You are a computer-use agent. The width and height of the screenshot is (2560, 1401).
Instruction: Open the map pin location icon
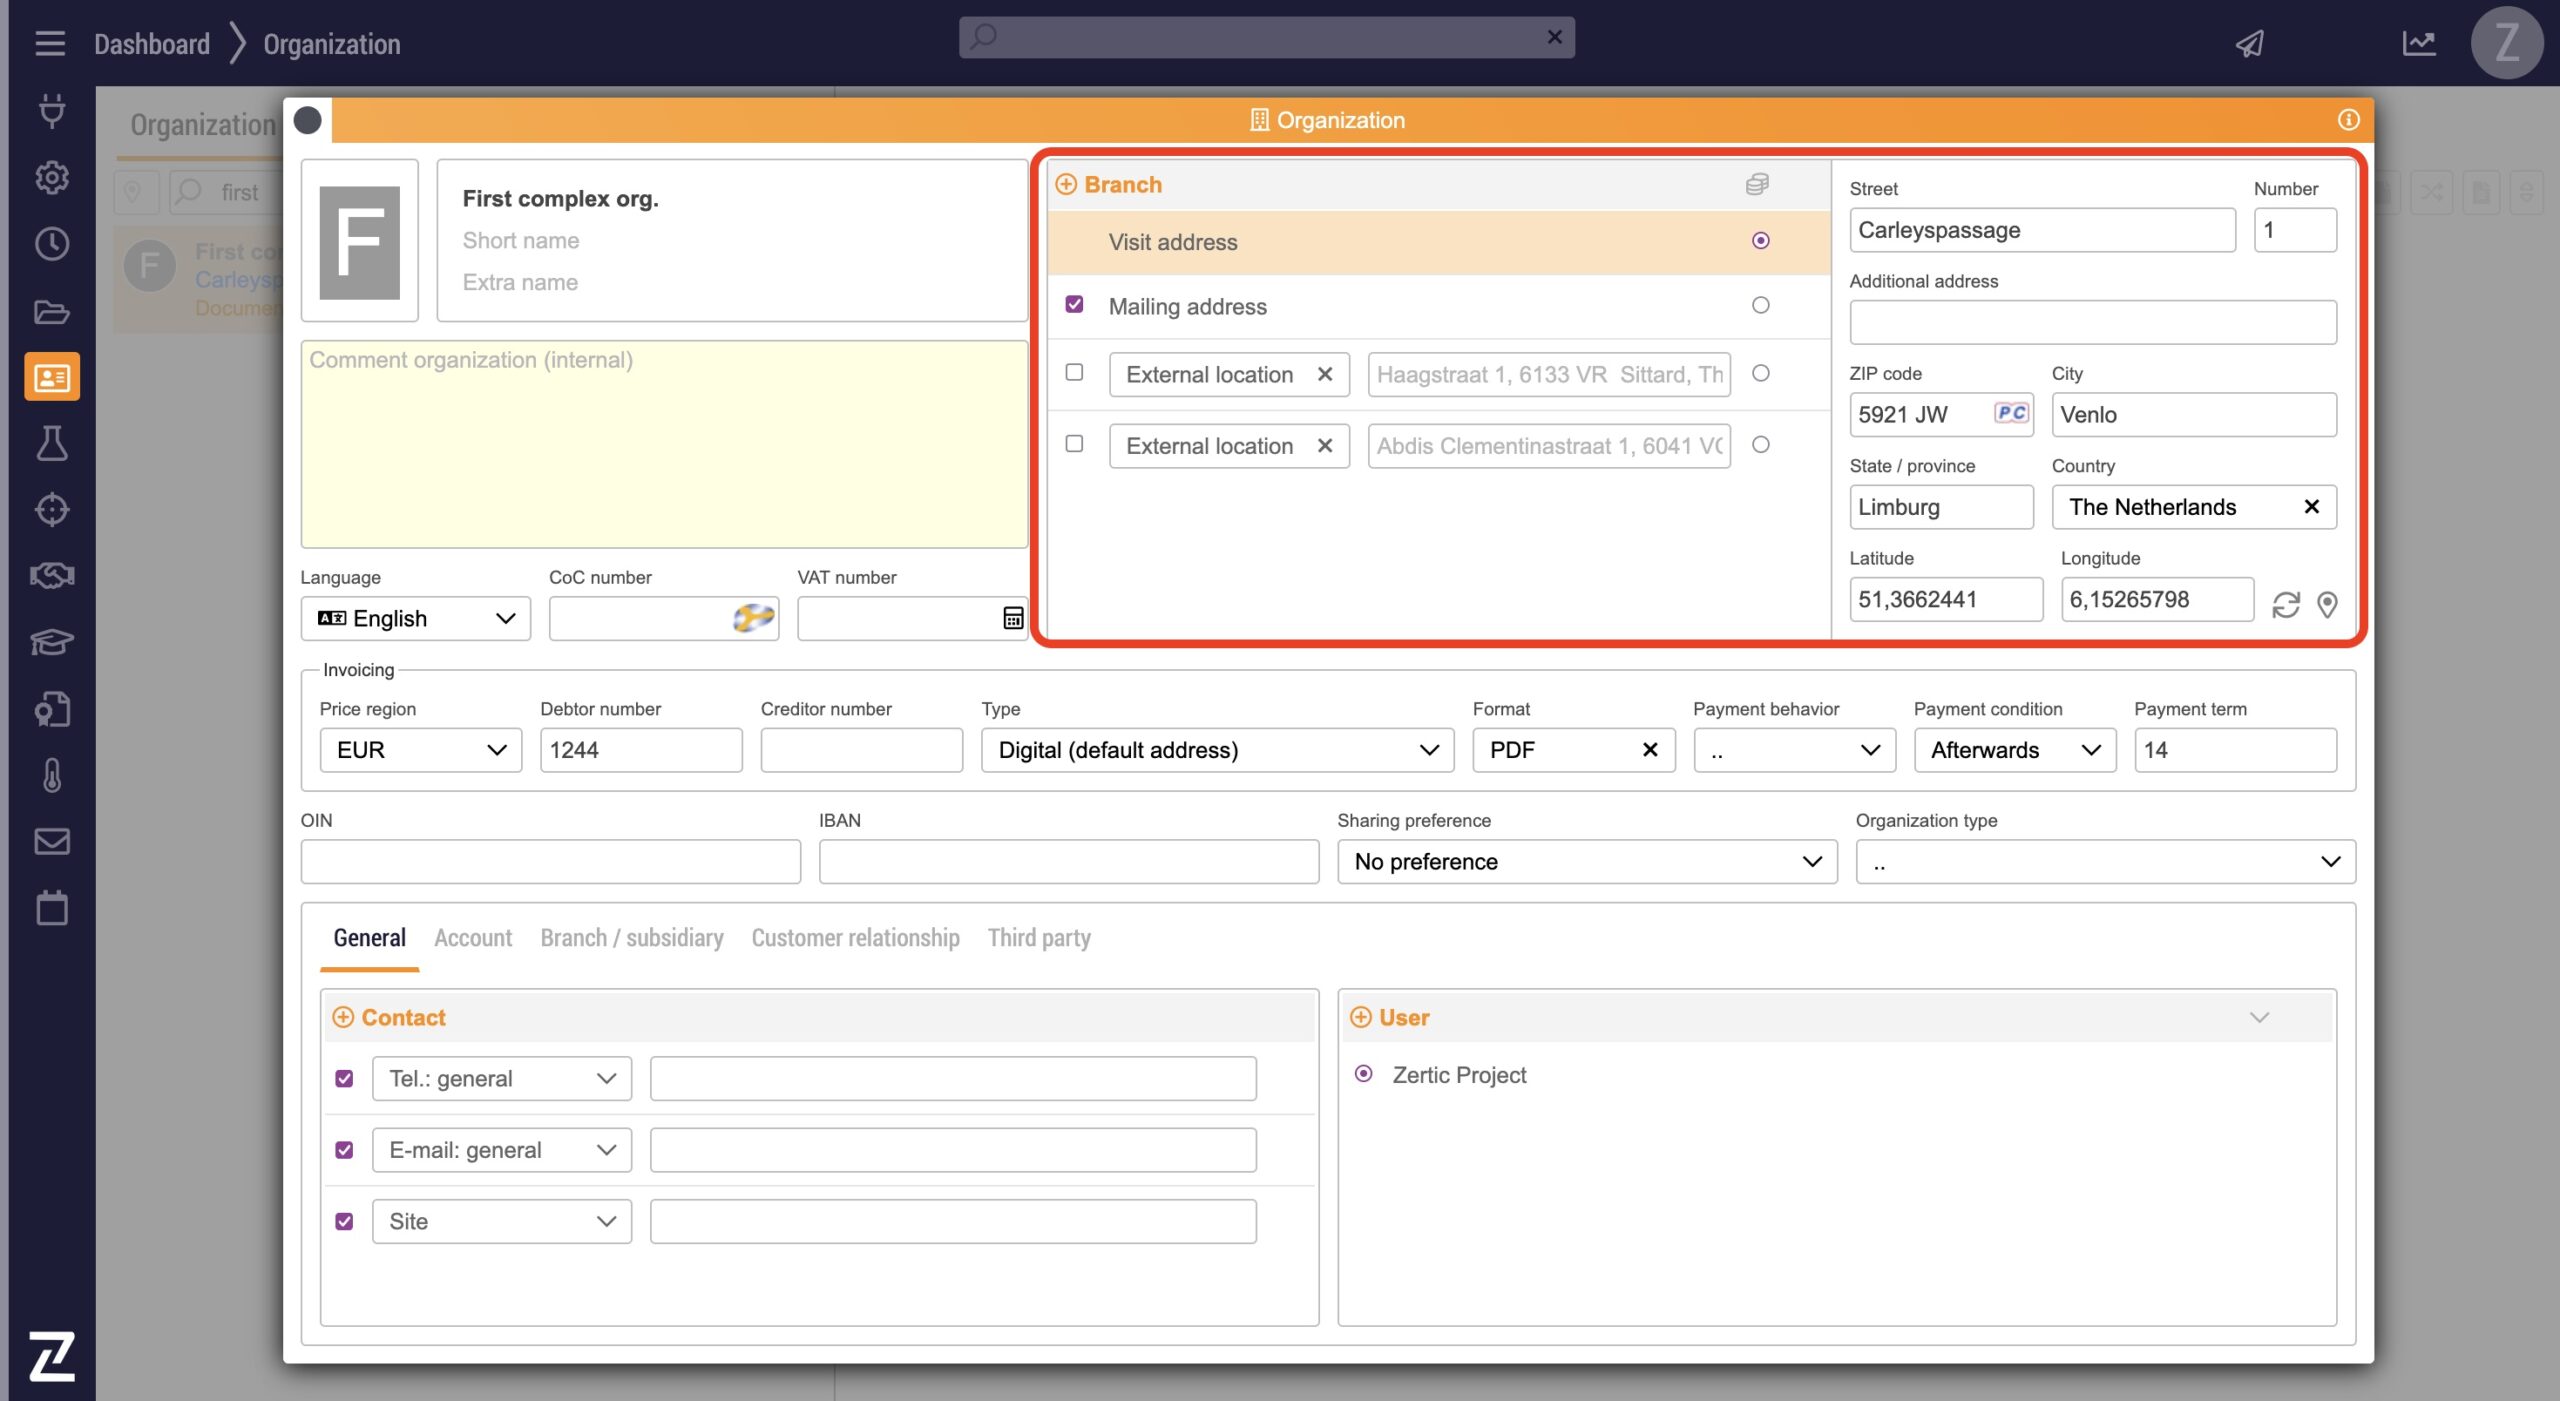click(x=2327, y=605)
